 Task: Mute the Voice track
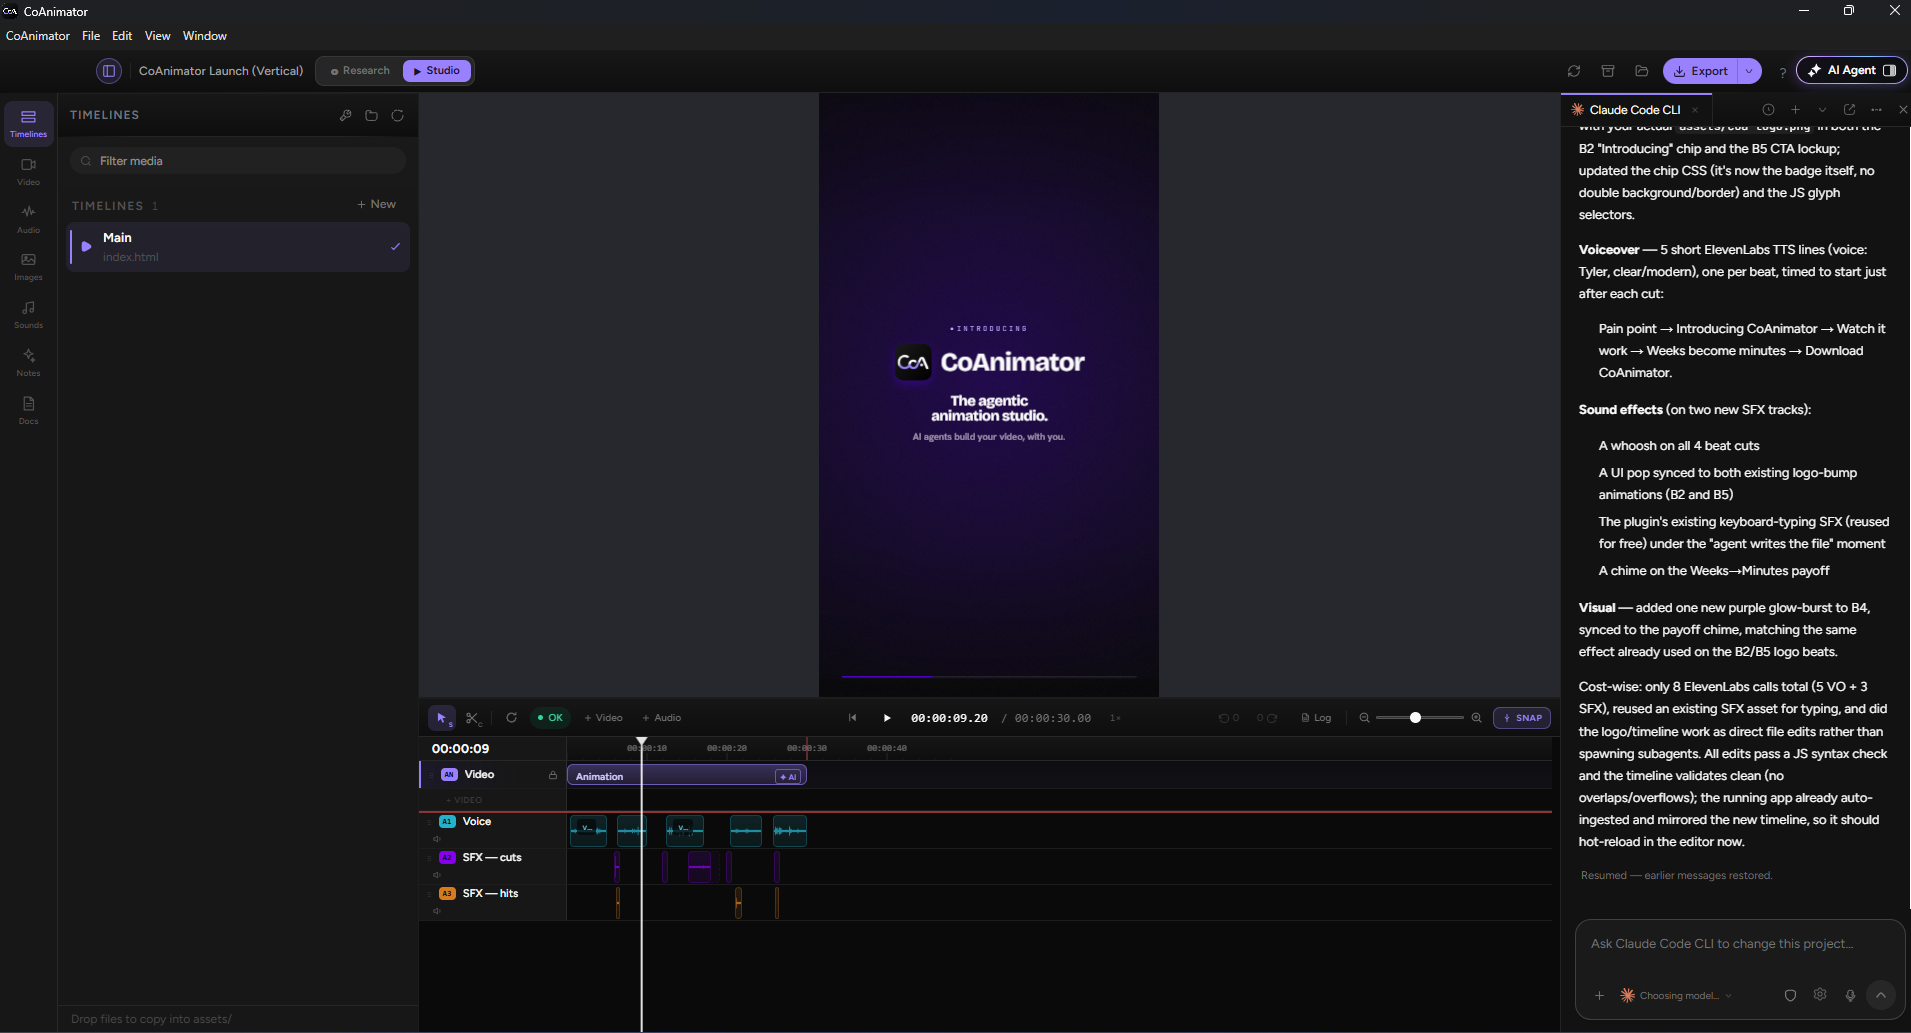(x=437, y=839)
